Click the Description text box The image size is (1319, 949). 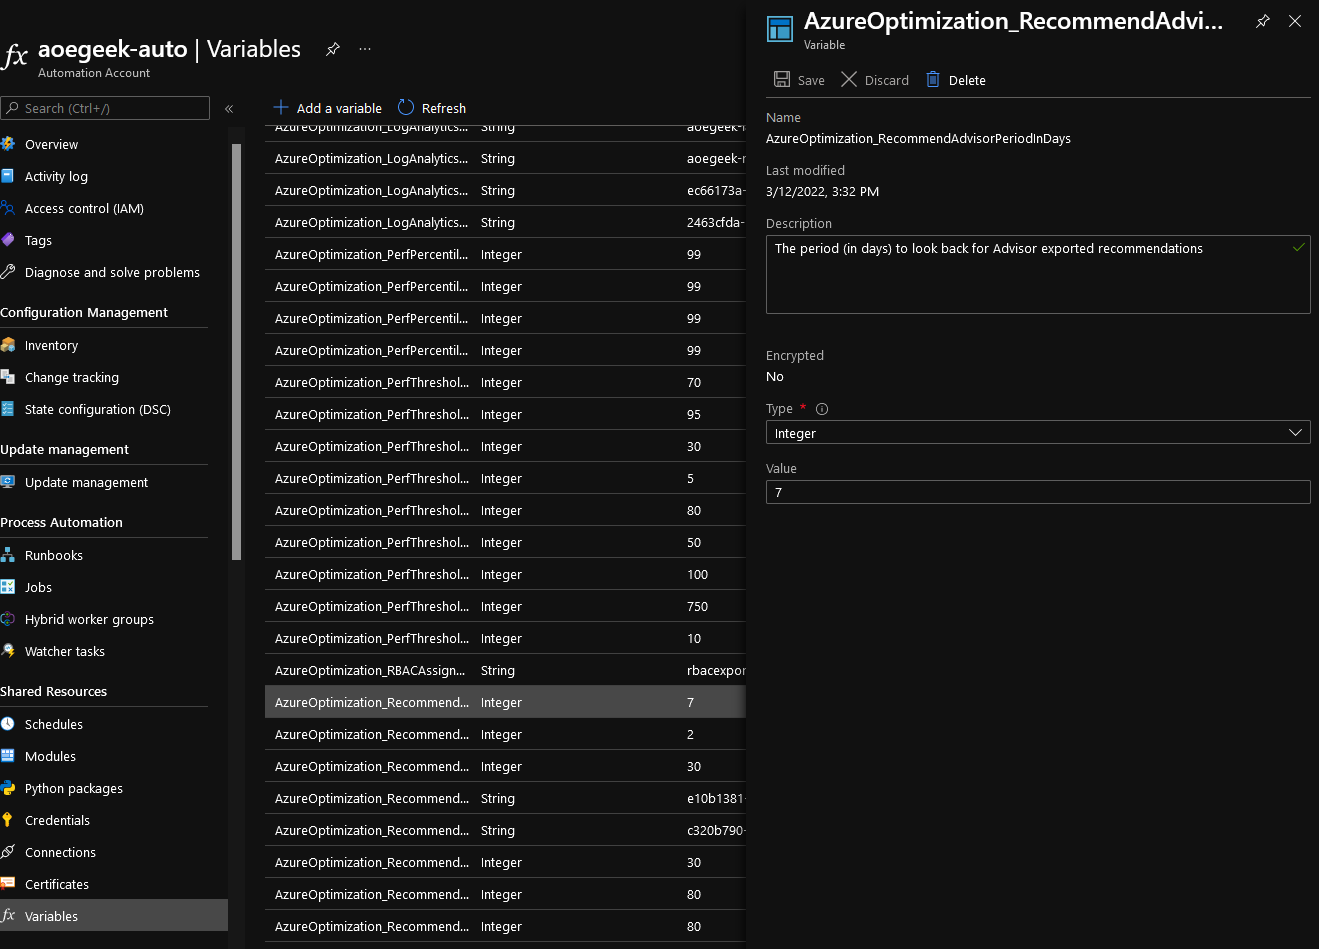1038,275
